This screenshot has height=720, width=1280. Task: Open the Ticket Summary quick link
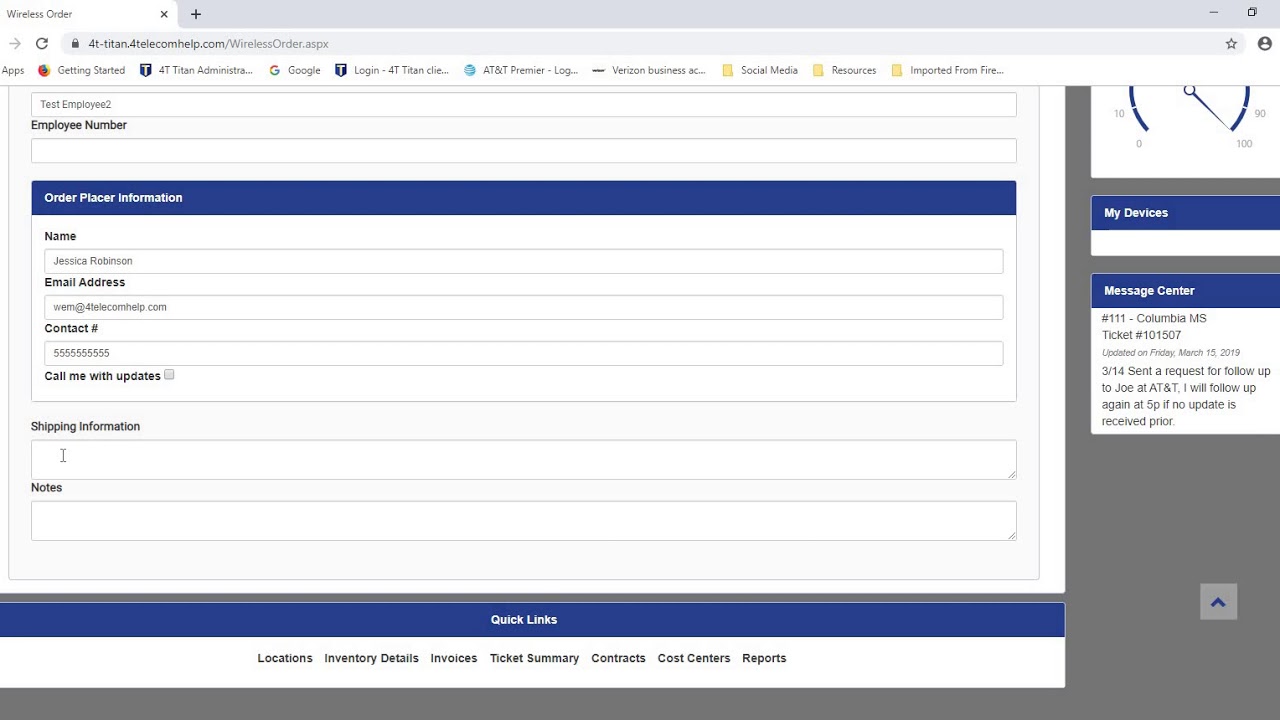click(534, 658)
